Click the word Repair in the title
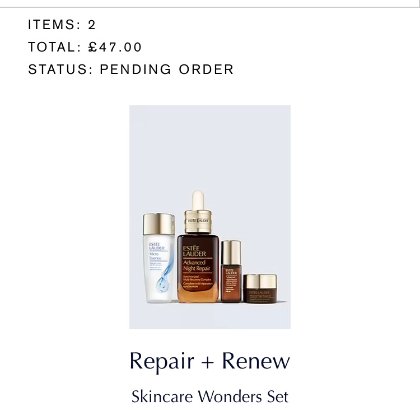The image size is (420, 420). (x=162, y=363)
